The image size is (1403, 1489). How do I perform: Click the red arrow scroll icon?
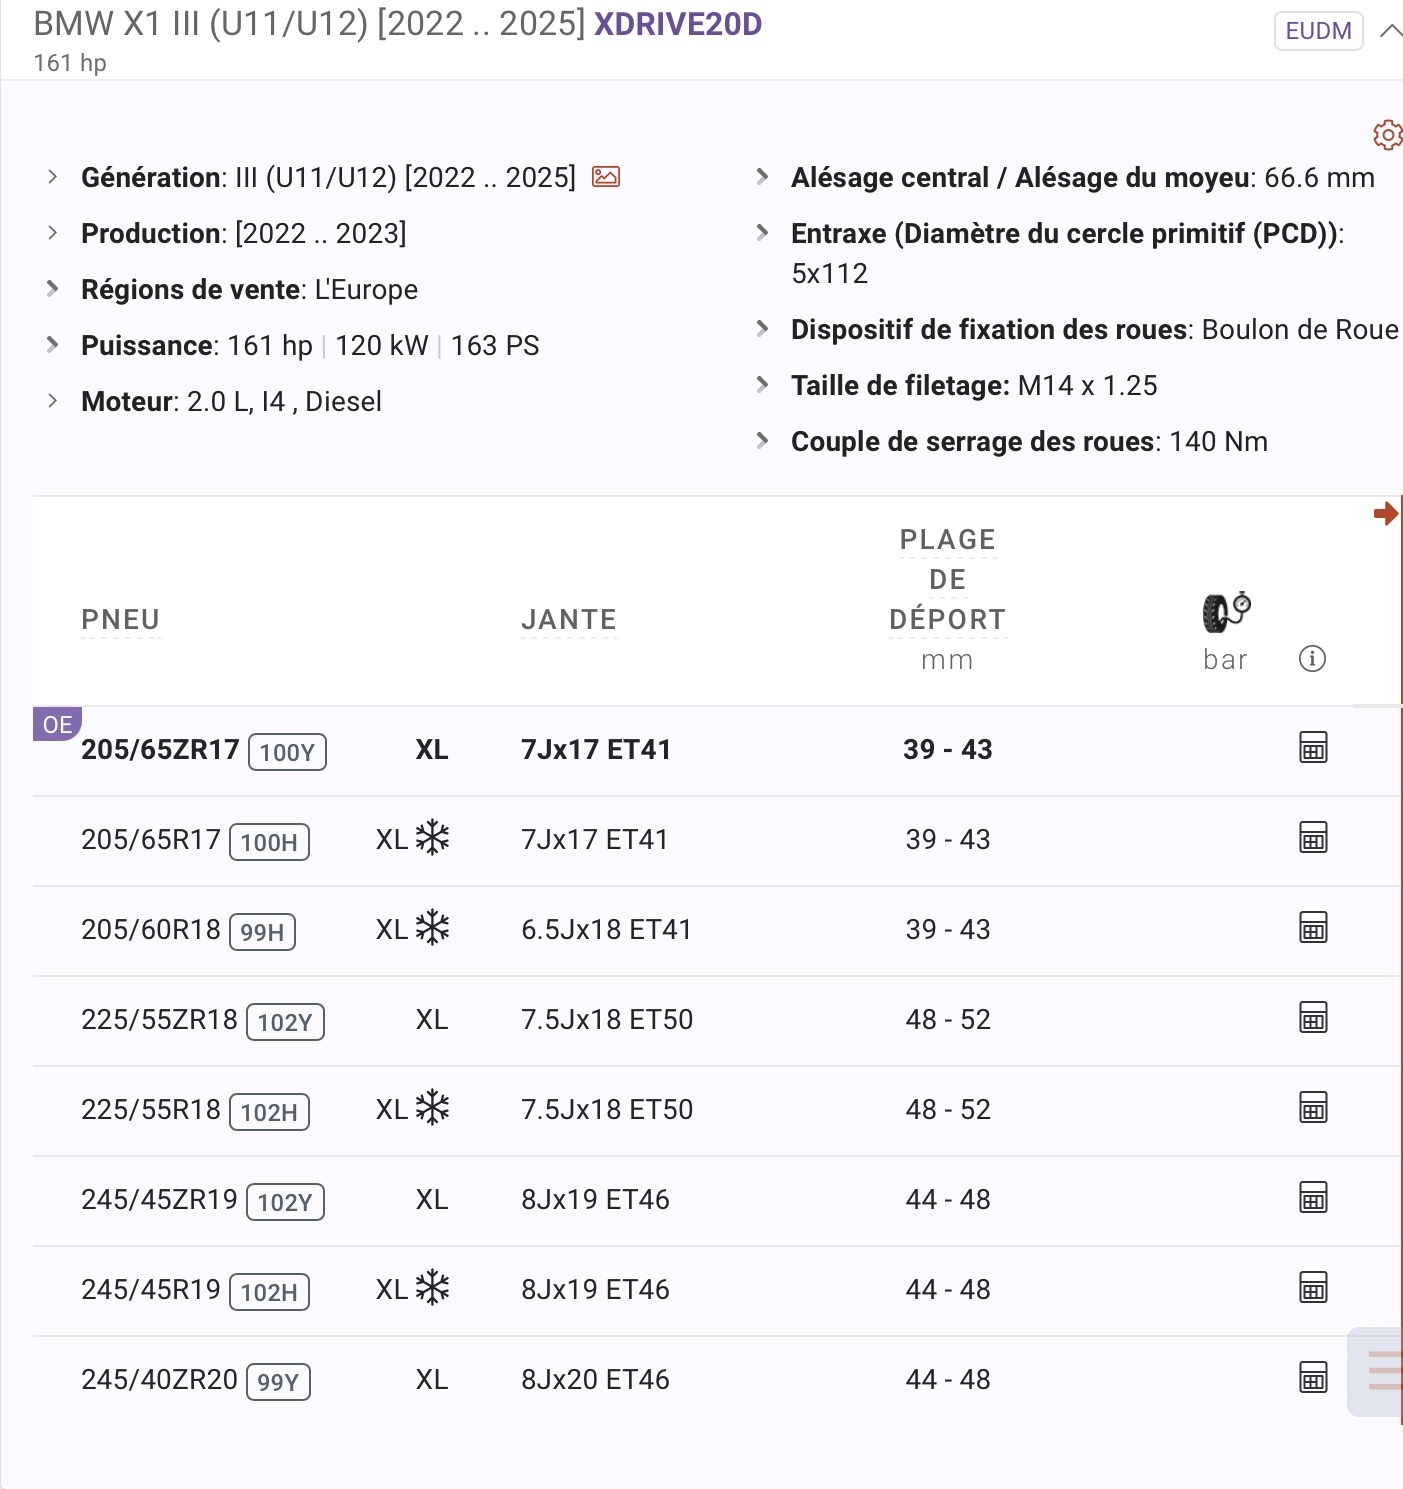point(1385,514)
